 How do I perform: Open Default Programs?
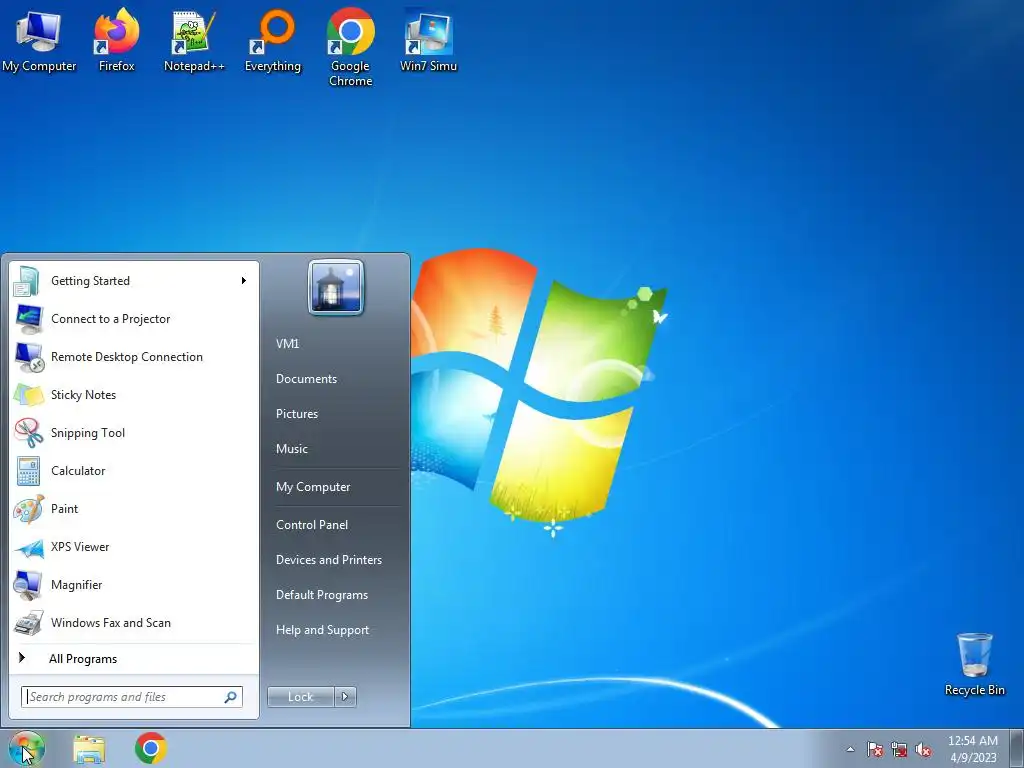coord(321,595)
